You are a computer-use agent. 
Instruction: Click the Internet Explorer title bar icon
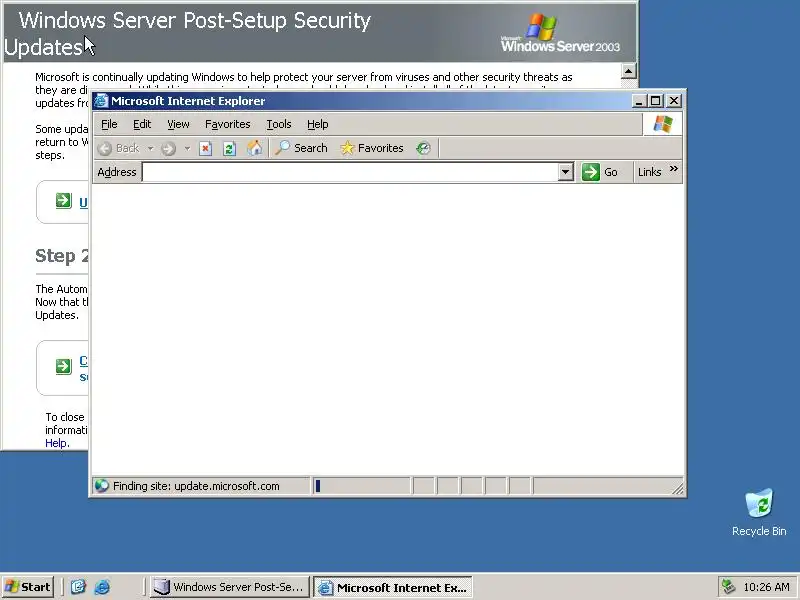point(101,101)
